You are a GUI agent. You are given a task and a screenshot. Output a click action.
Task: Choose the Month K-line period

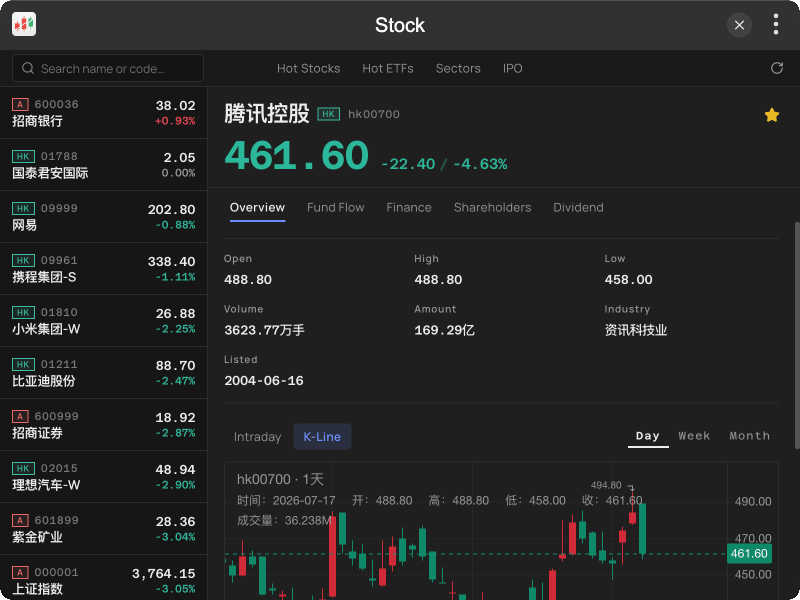tap(749, 436)
